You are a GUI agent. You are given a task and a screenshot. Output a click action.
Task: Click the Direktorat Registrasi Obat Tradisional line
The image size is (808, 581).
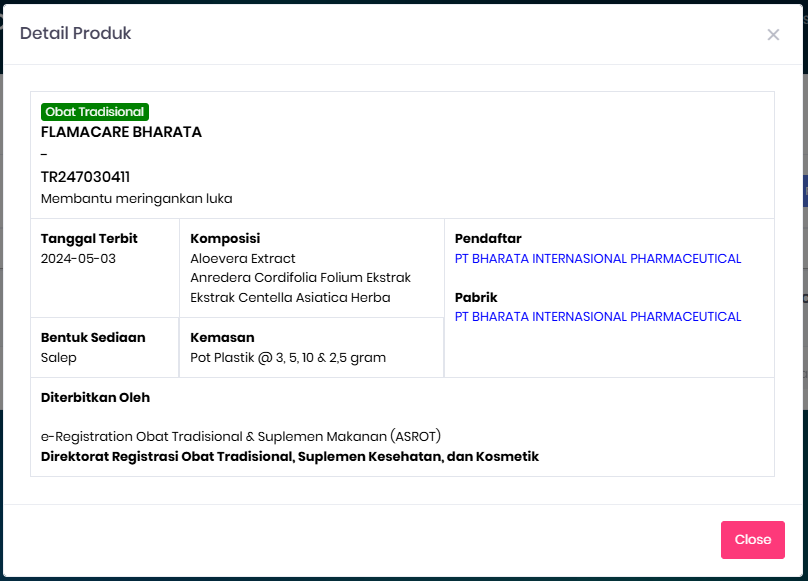pos(290,457)
